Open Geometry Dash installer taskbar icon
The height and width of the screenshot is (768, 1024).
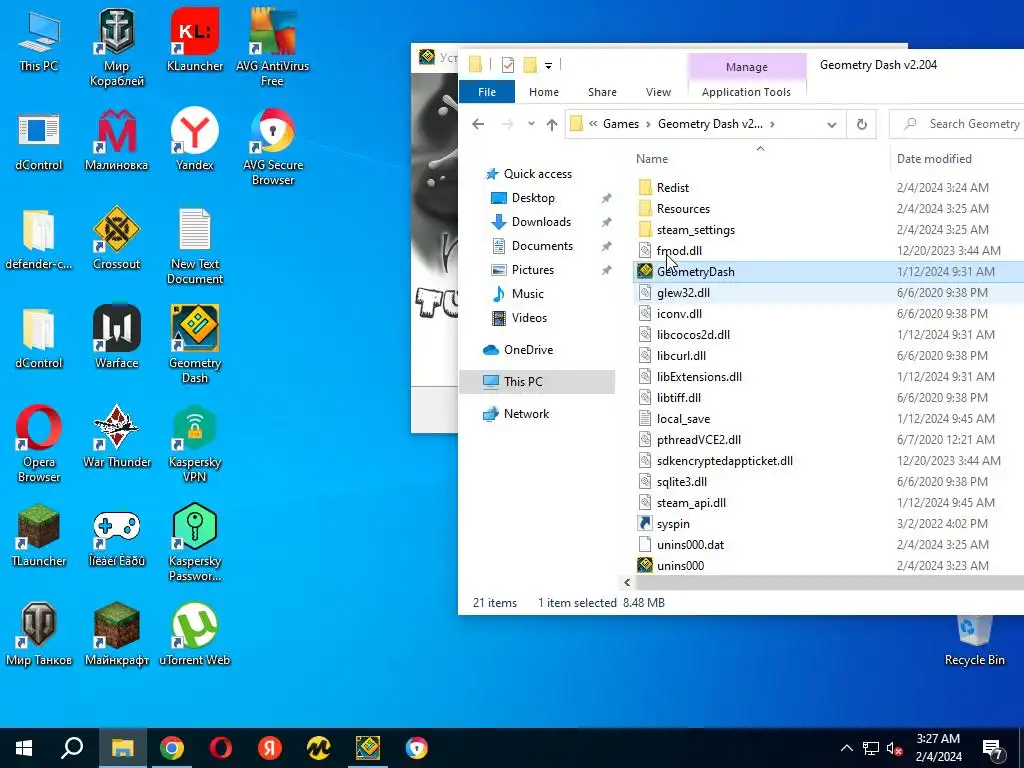click(368, 748)
